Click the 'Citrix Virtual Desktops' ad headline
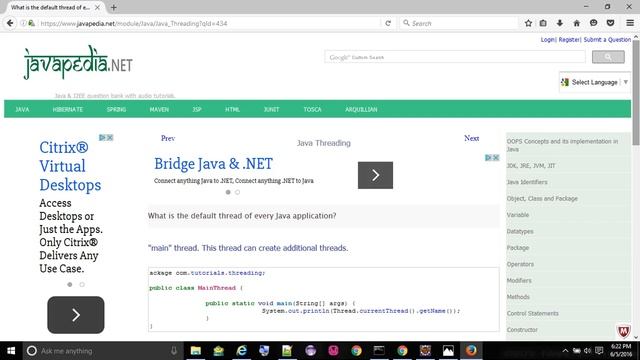 point(70,166)
